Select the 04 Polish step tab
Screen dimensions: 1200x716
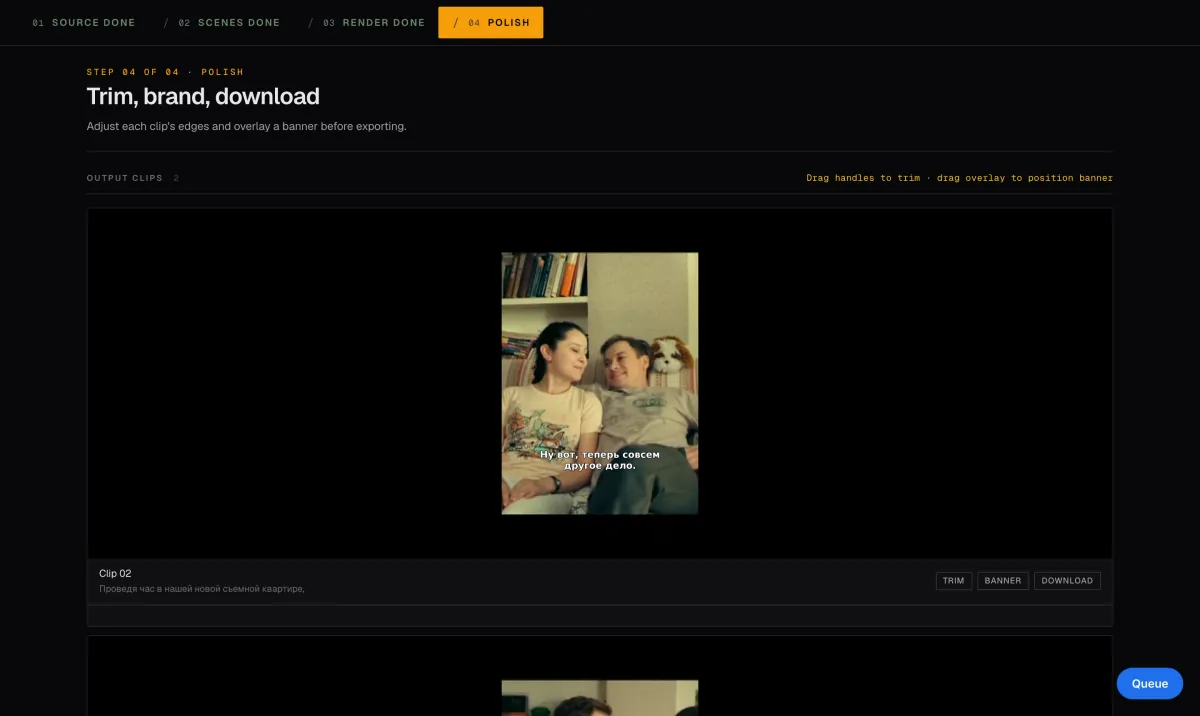491,22
